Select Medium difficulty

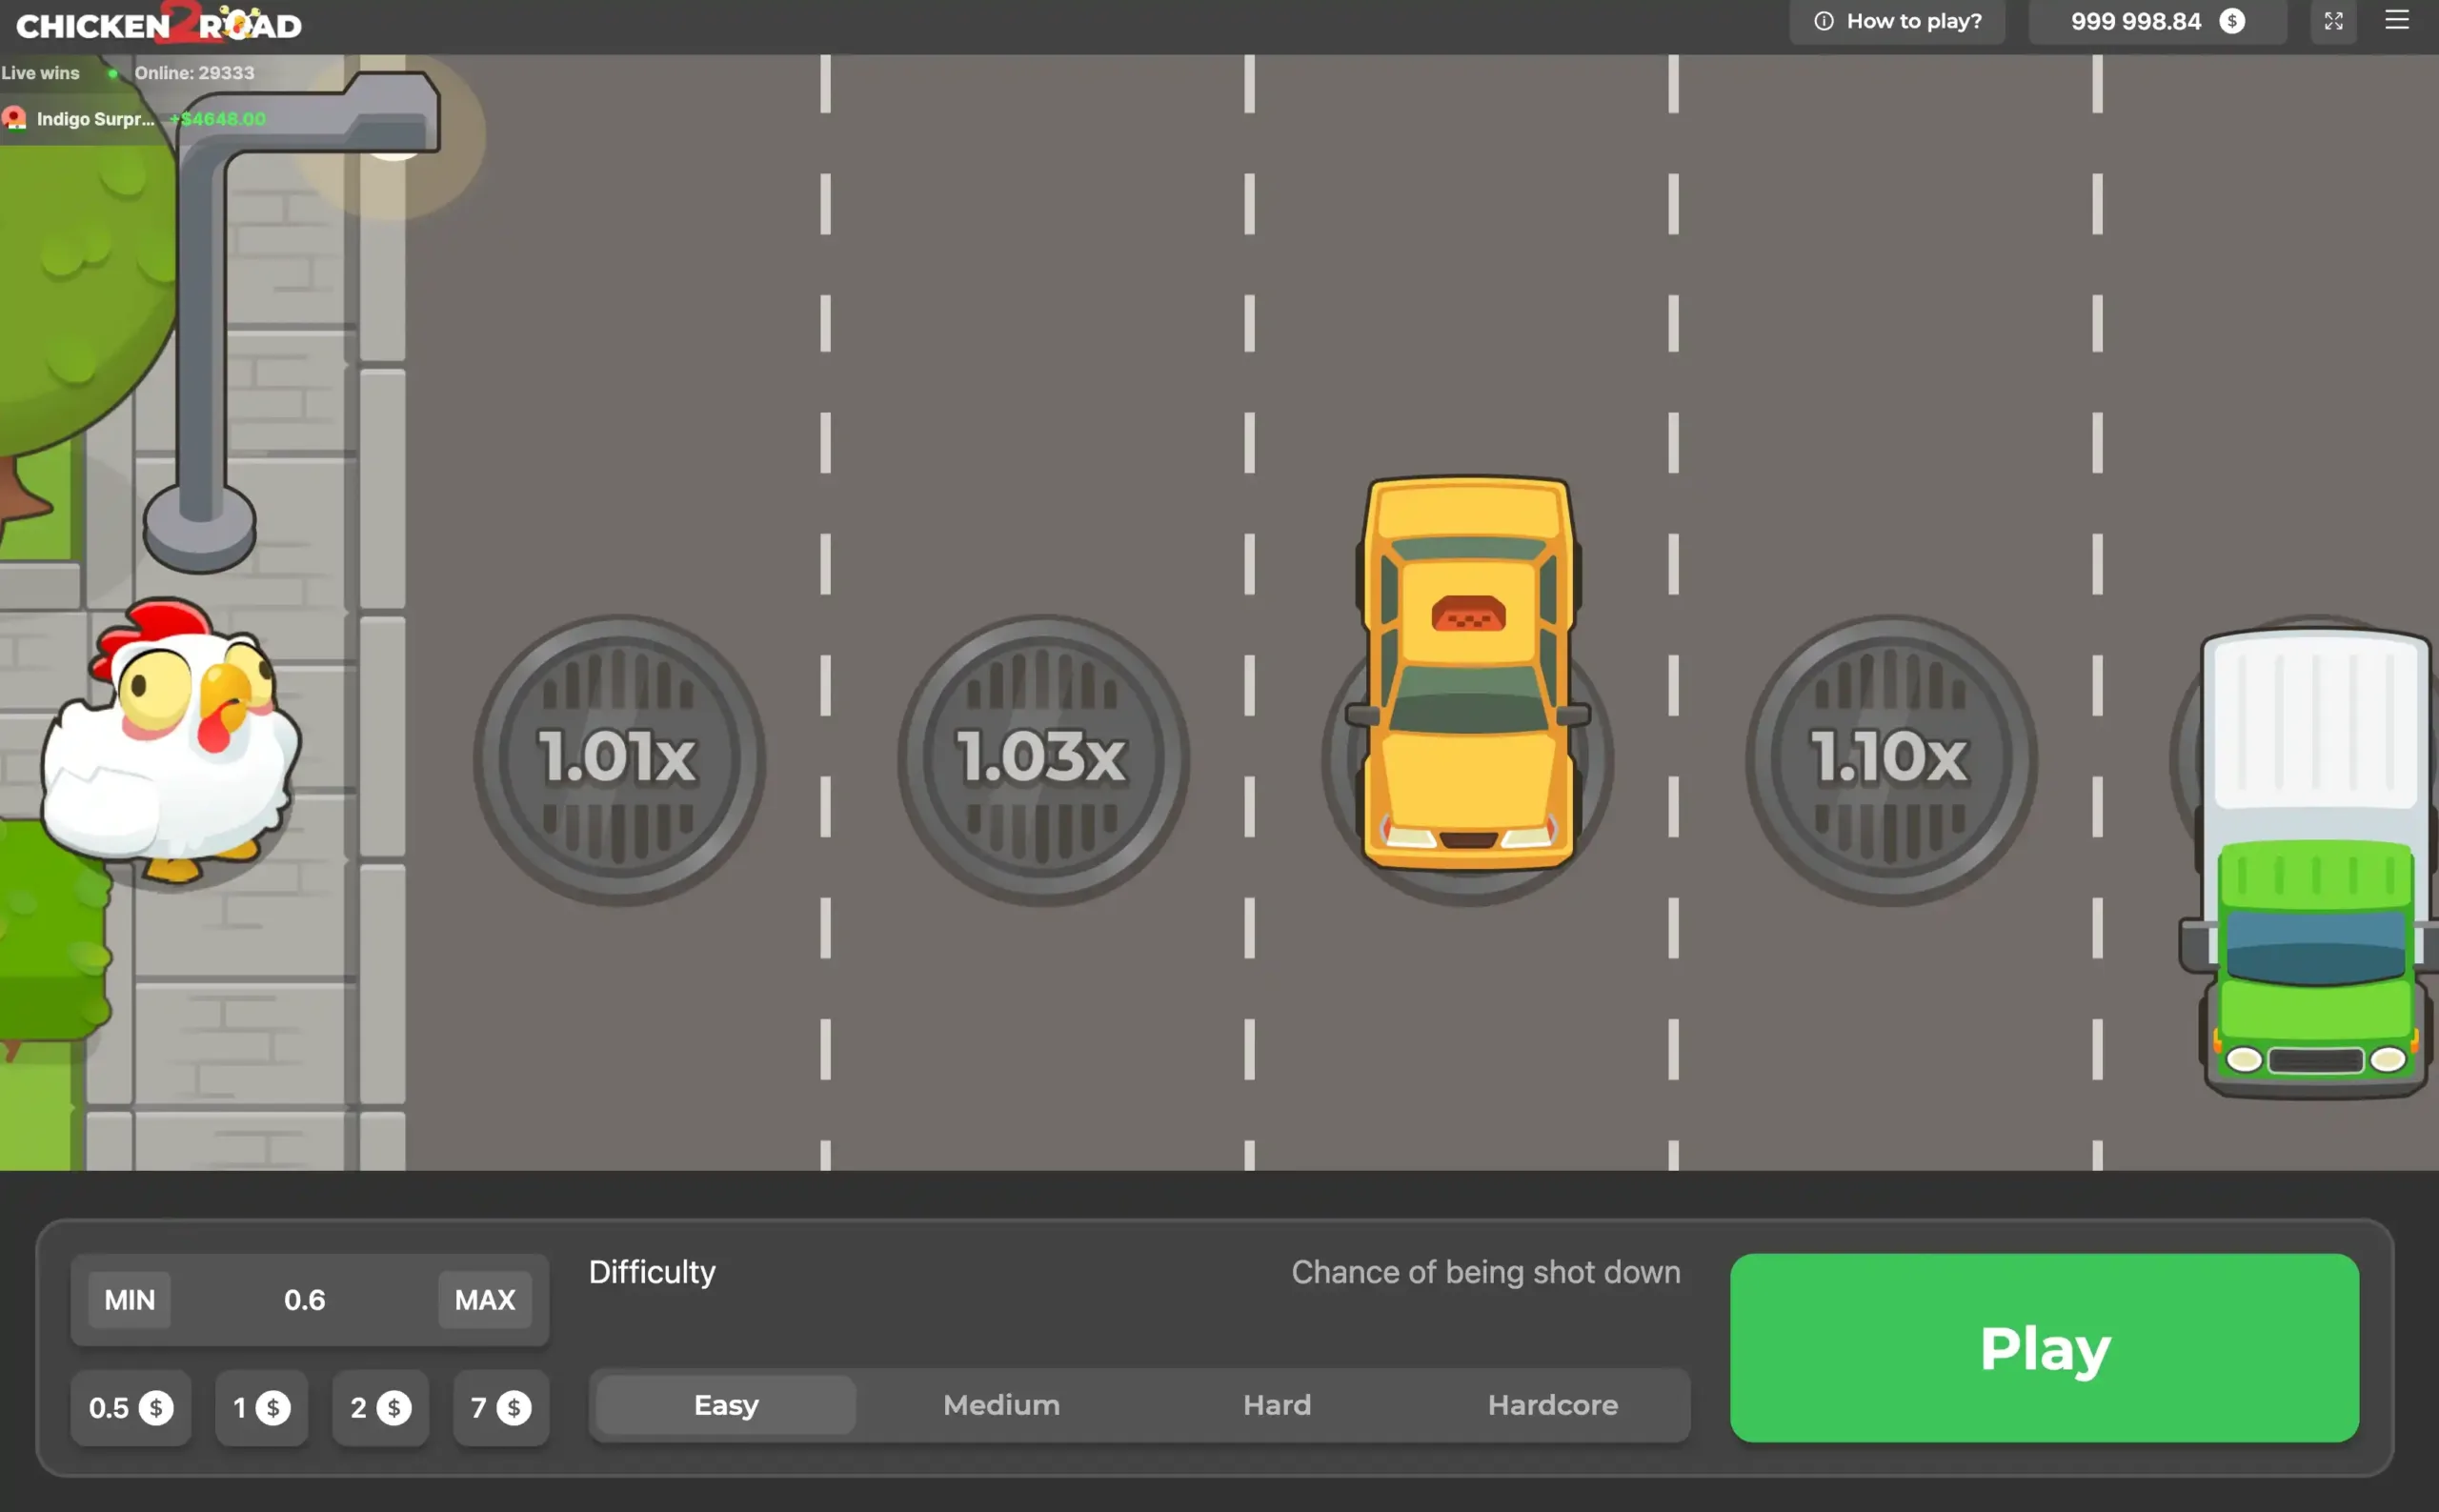click(1001, 1405)
